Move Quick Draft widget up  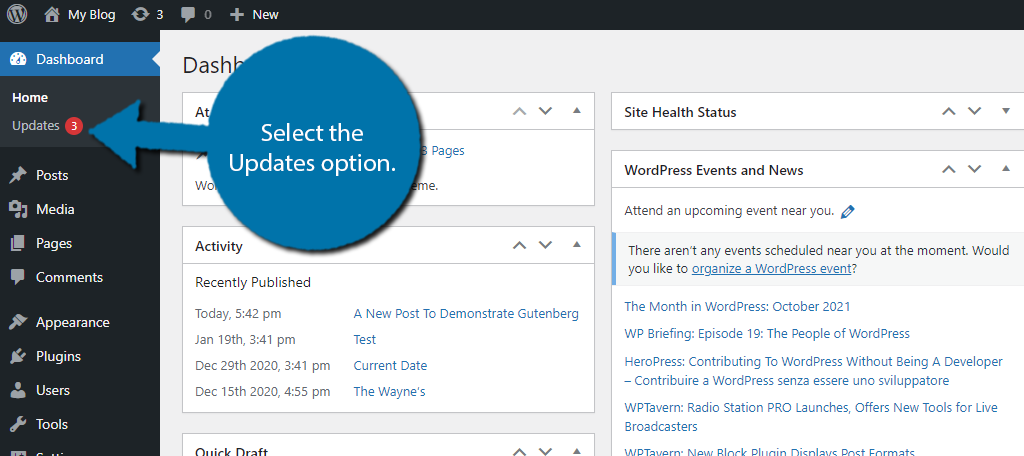tap(519, 451)
